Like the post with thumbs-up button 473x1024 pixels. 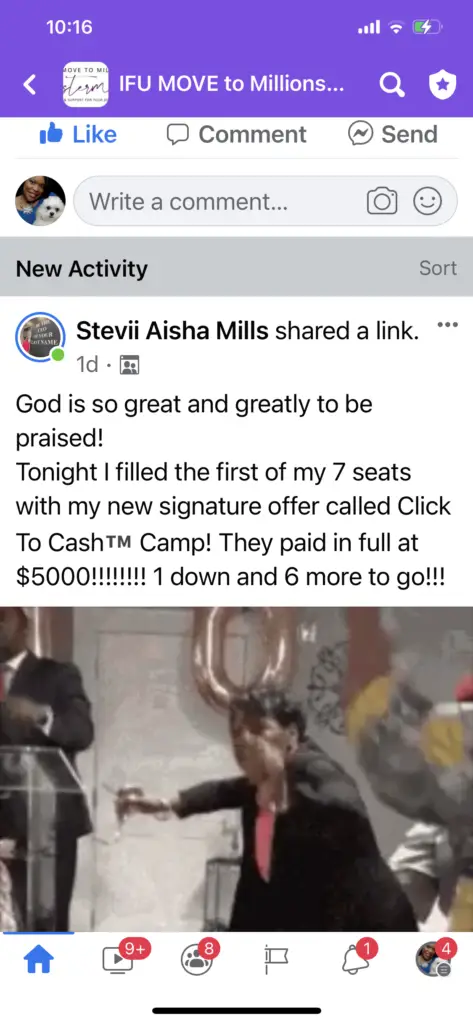pos(78,134)
